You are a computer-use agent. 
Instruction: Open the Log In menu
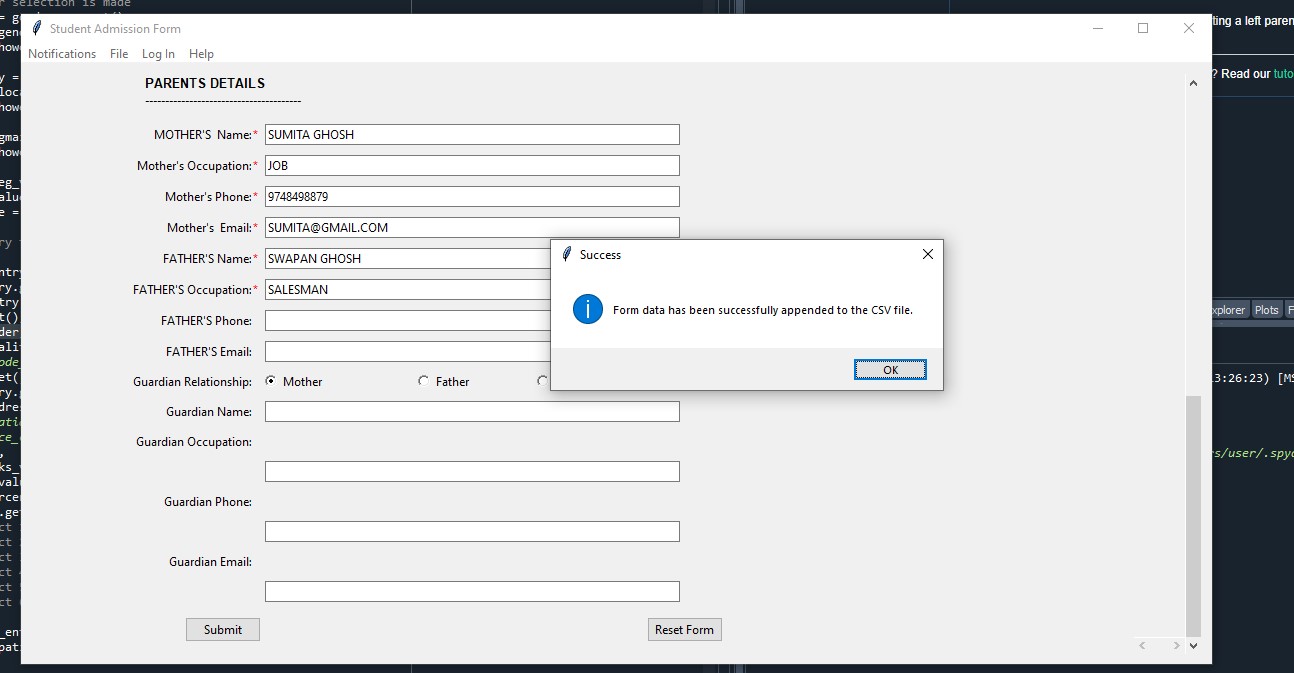pyautogui.click(x=158, y=54)
